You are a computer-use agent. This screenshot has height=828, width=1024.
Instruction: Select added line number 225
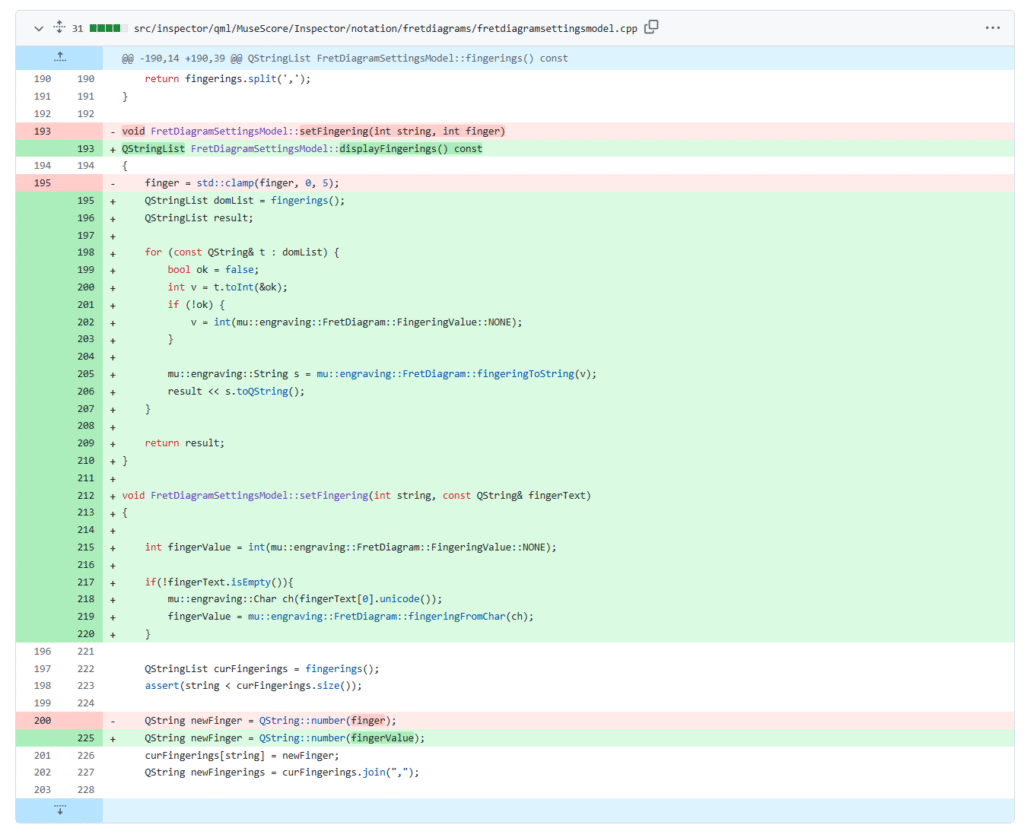(x=85, y=738)
